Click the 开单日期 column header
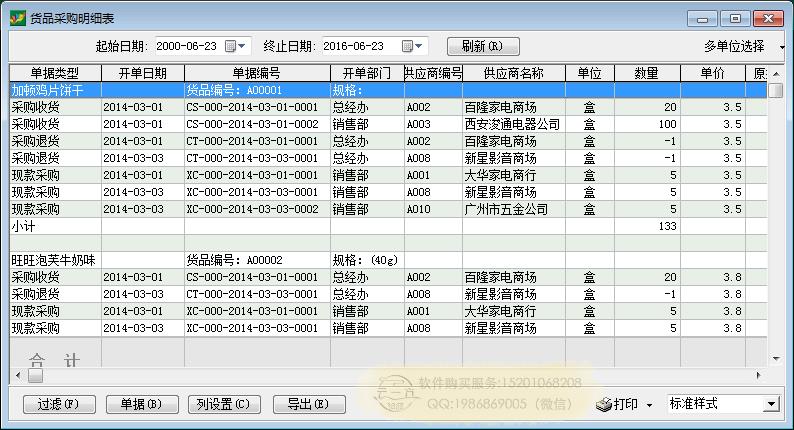This screenshot has width=794, height=430. [x=142, y=73]
